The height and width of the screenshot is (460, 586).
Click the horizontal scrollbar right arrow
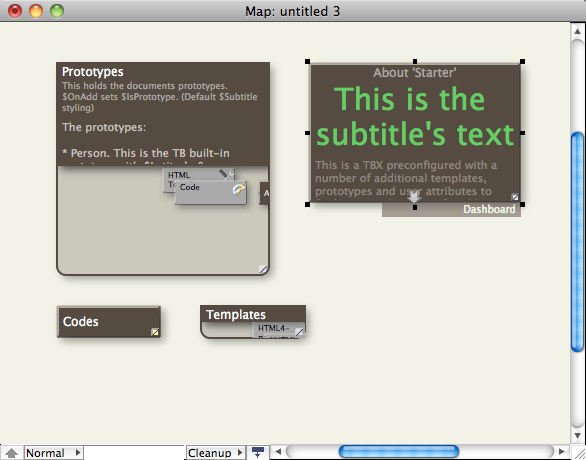pyautogui.click(x=562, y=452)
